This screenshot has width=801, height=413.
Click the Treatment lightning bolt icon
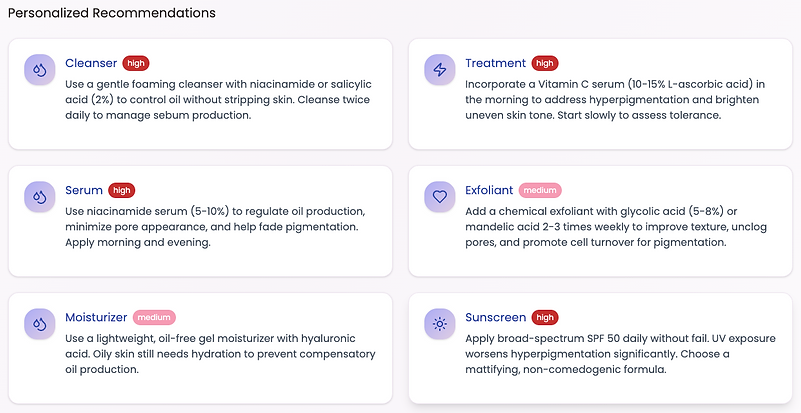(x=439, y=70)
